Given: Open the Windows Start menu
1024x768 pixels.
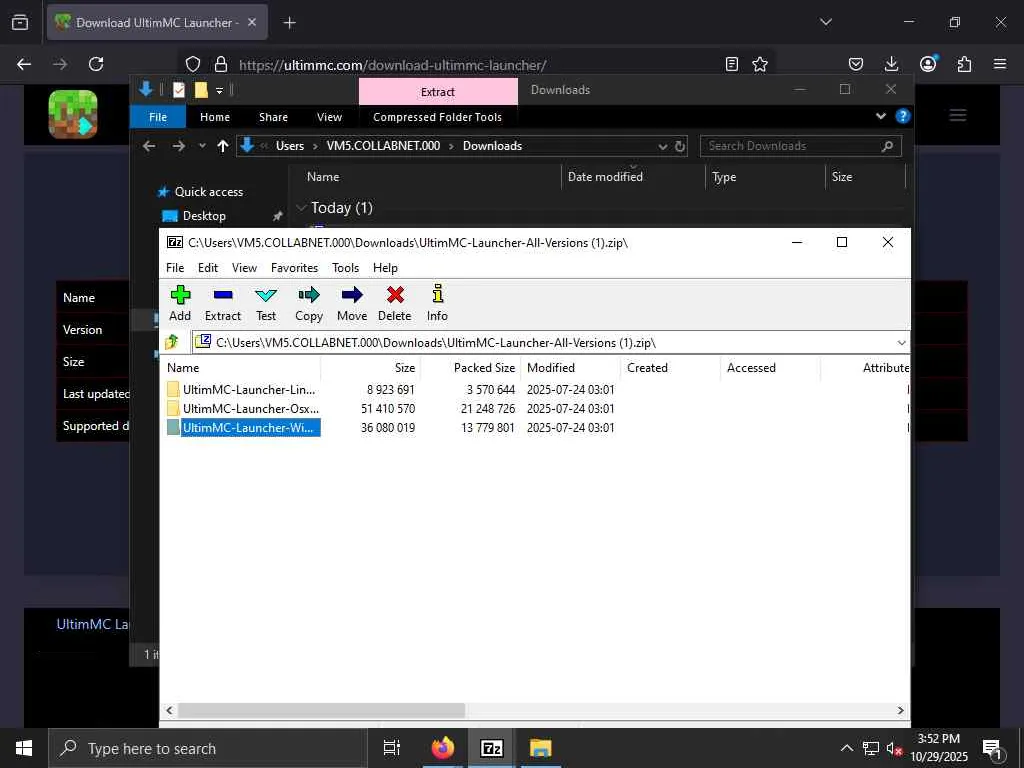Looking at the screenshot, I should click(x=24, y=748).
